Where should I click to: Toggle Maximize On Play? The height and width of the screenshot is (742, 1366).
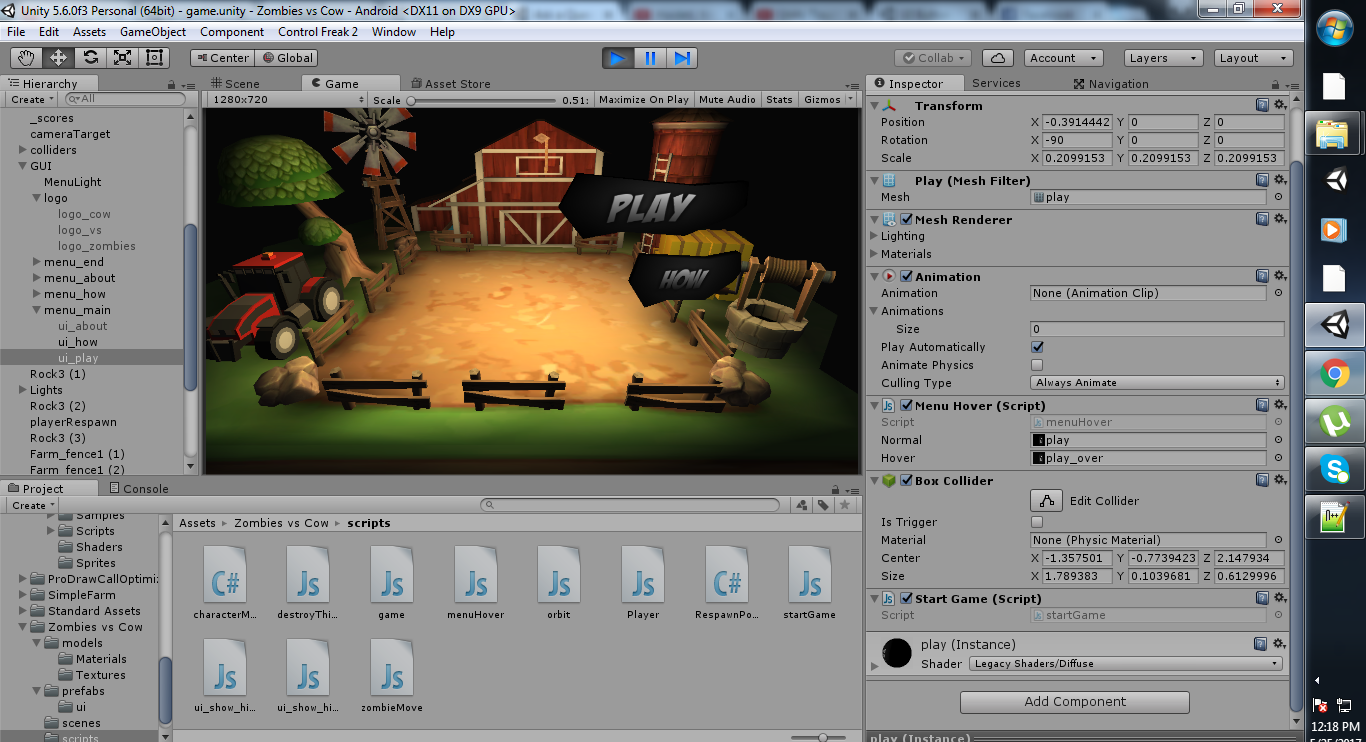click(x=644, y=100)
